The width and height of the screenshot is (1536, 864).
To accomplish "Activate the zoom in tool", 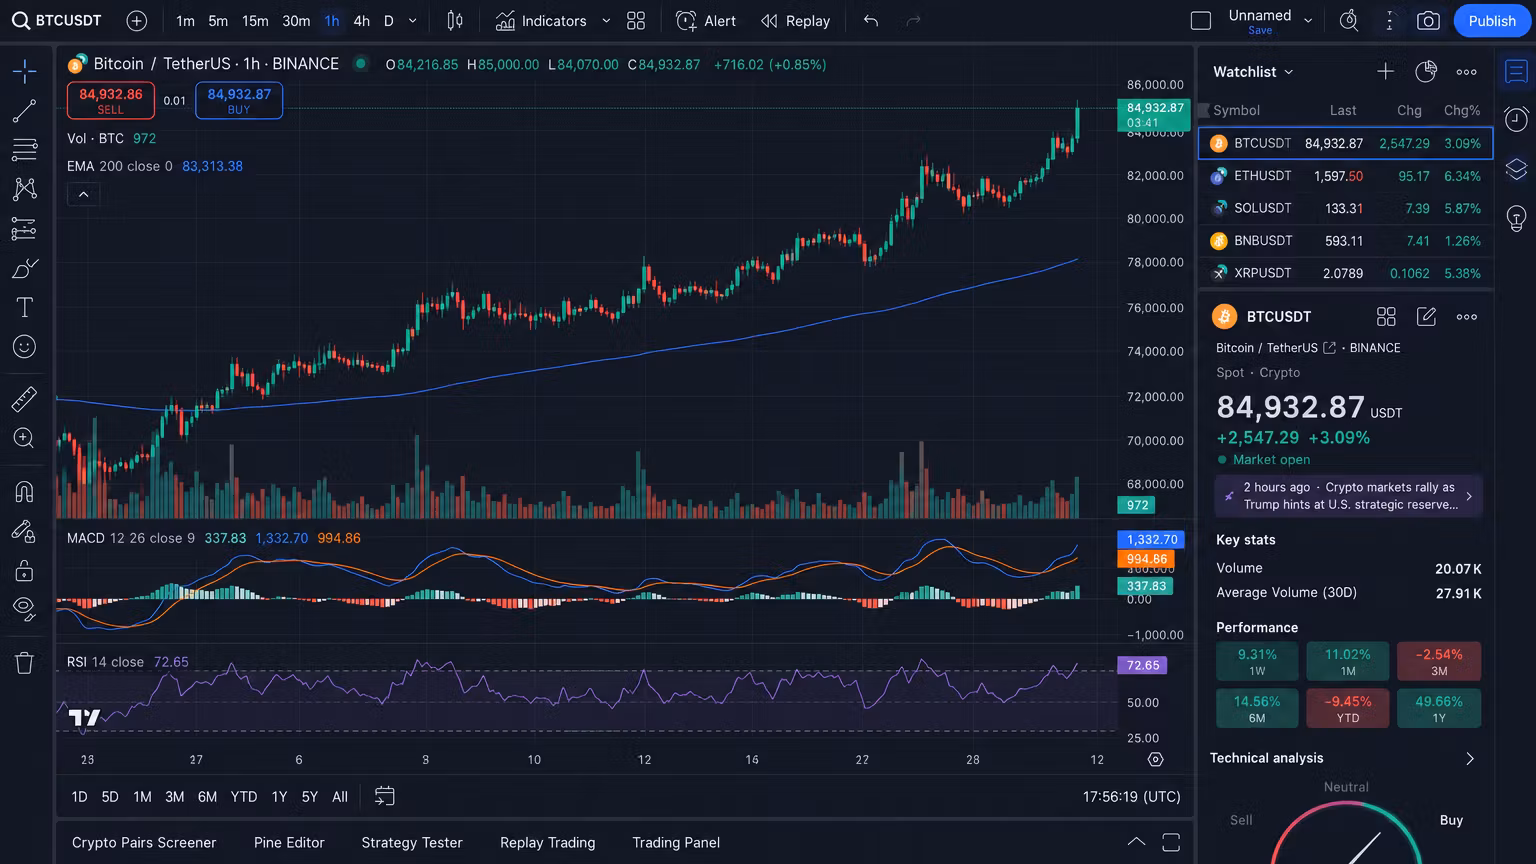I will click(24, 438).
